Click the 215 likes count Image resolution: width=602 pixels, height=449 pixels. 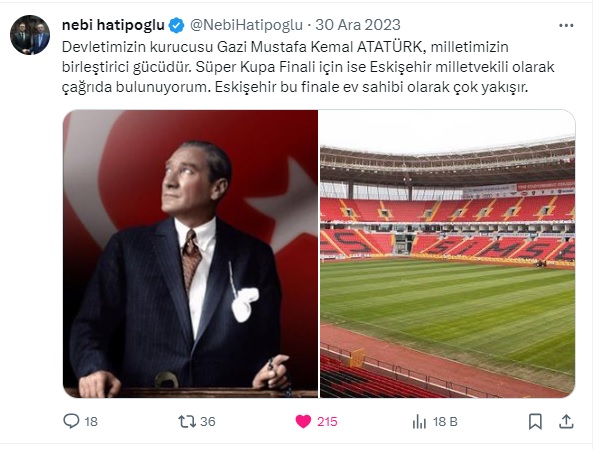pyautogui.click(x=327, y=422)
